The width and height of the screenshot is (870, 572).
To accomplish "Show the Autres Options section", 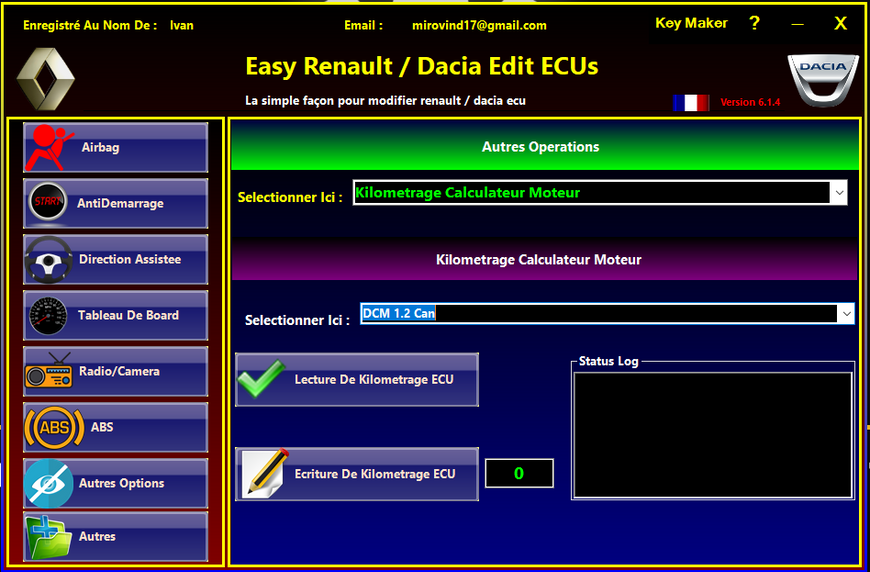I will tap(115, 483).
